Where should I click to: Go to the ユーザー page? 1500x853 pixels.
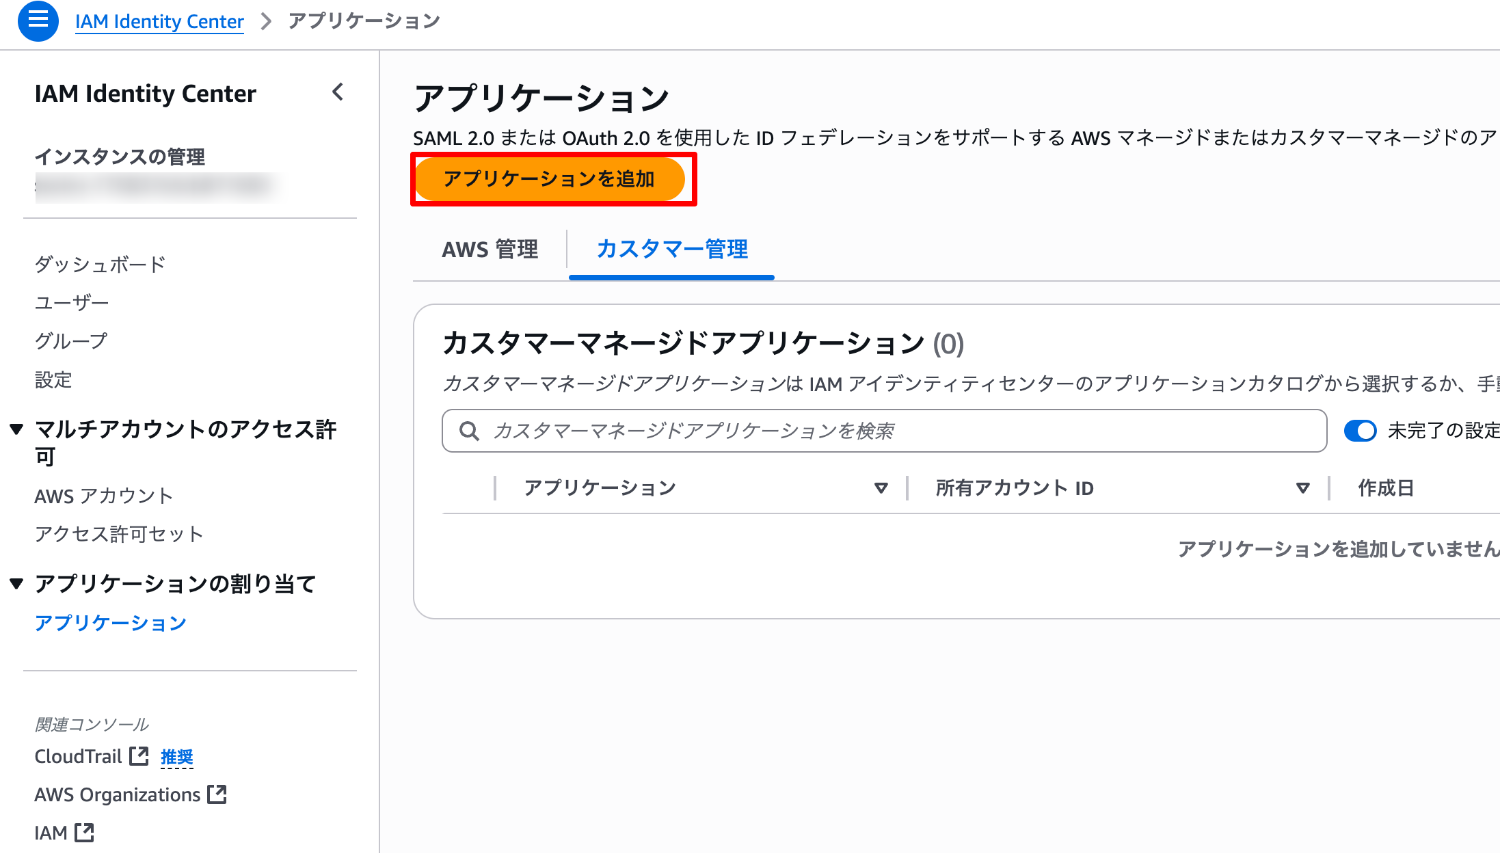(x=72, y=302)
